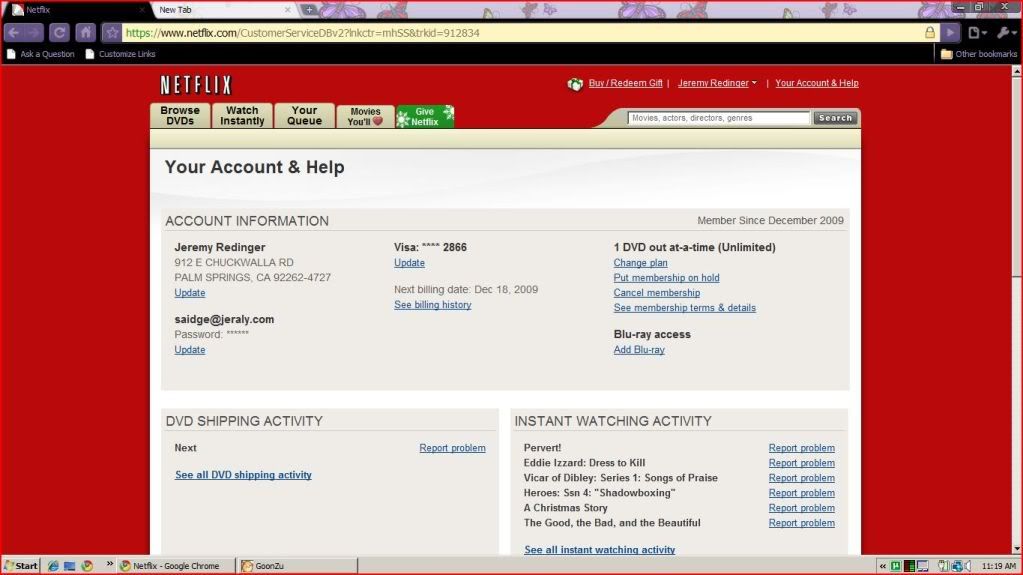Image resolution: width=1023 pixels, height=575 pixels.
Task: Report problem for Eddie Izzard: Dress to Kill
Action: click(x=801, y=463)
